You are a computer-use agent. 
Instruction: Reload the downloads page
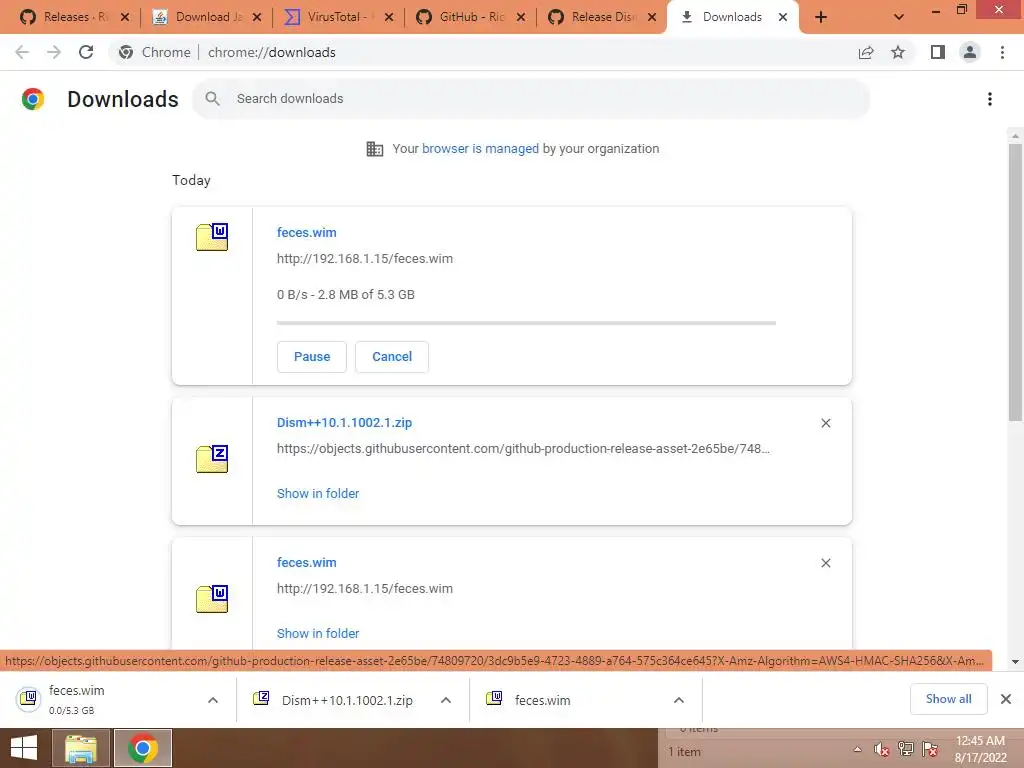[x=86, y=52]
